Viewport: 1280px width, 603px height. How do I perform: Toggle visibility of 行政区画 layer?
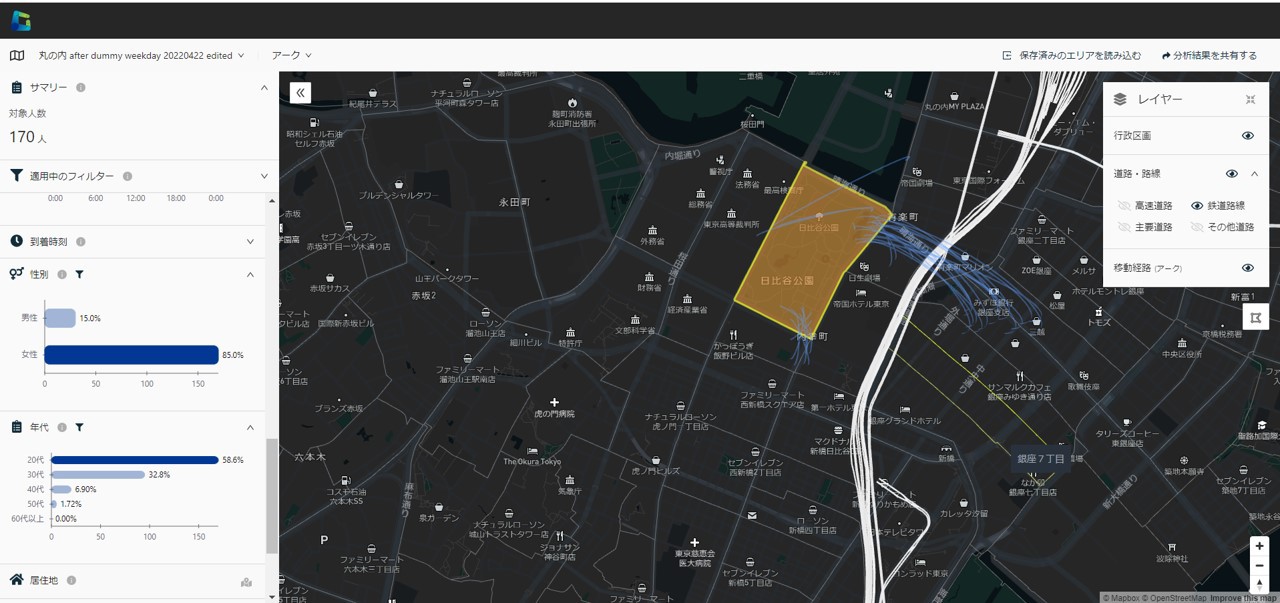tap(1247, 136)
